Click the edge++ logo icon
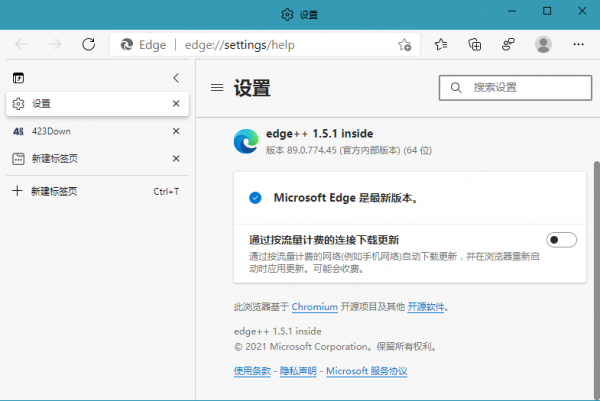Viewport: 600px width, 401px height. coord(246,141)
